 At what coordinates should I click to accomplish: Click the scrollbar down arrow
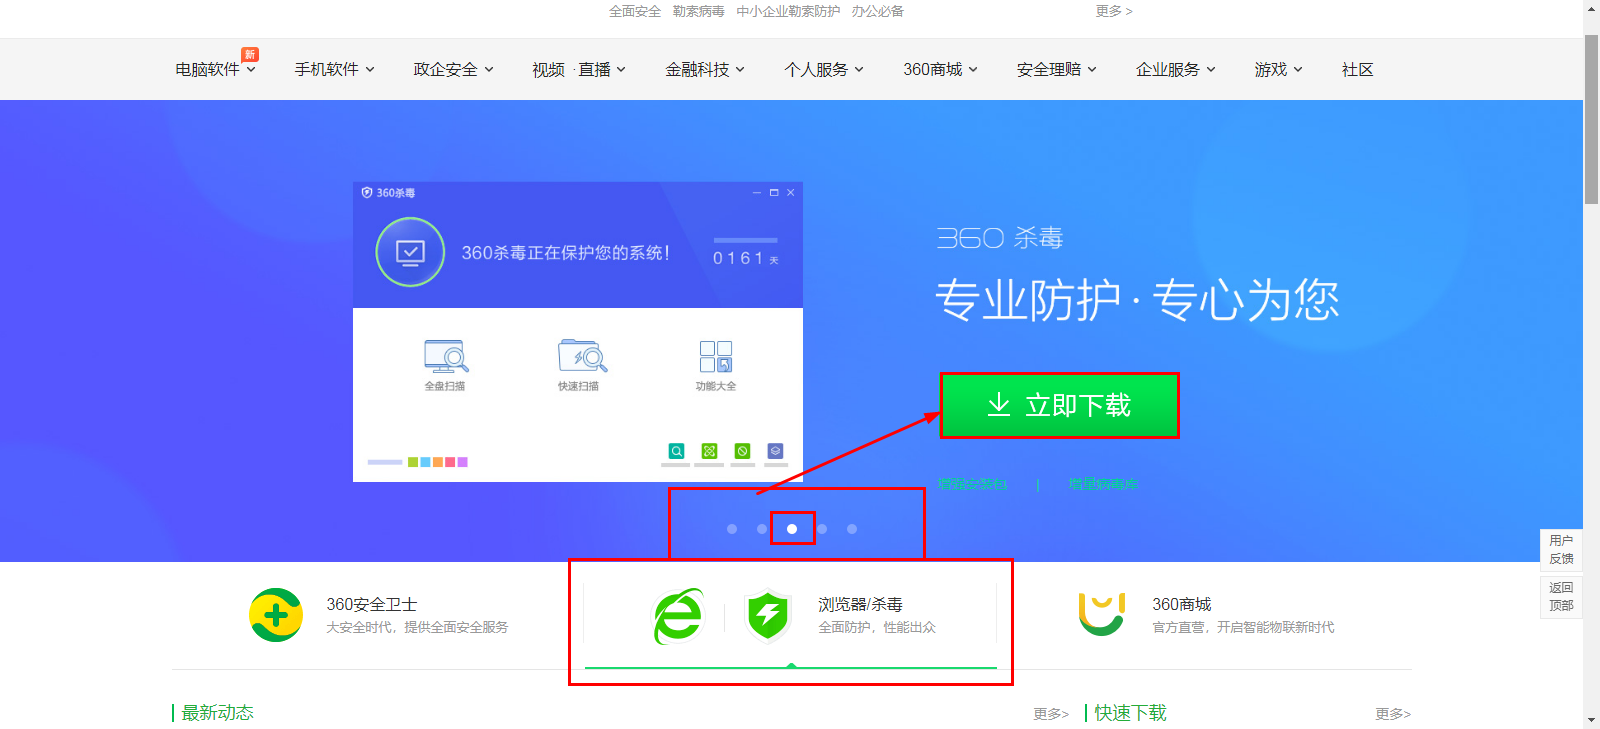(1591, 720)
